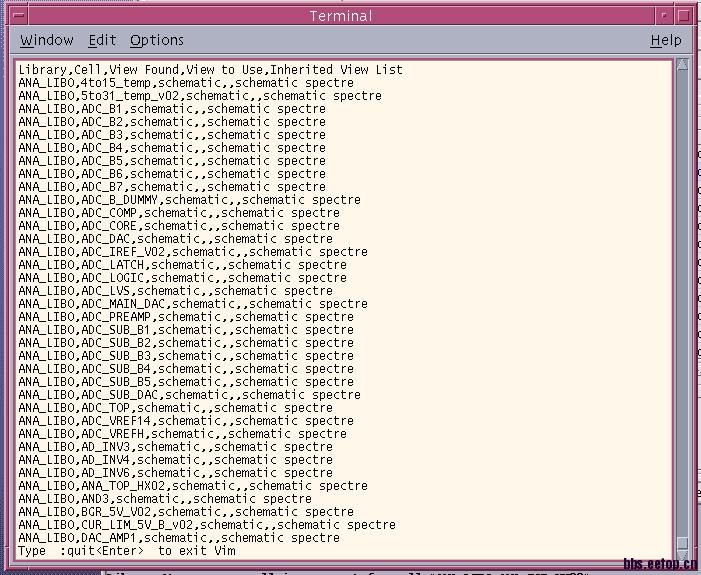Viewport: 701px width, 575px height.
Task: Click the AD_INV4 line
Action: (175, 459)
